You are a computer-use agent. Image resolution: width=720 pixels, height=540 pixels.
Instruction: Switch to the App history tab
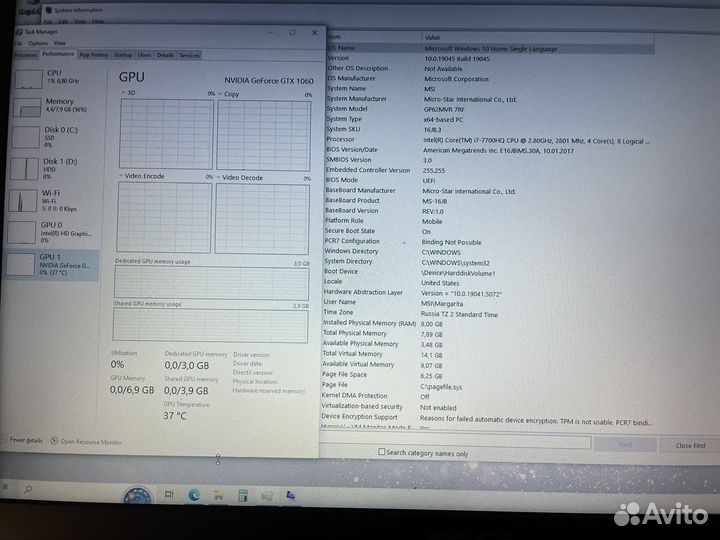pos(94,55)
